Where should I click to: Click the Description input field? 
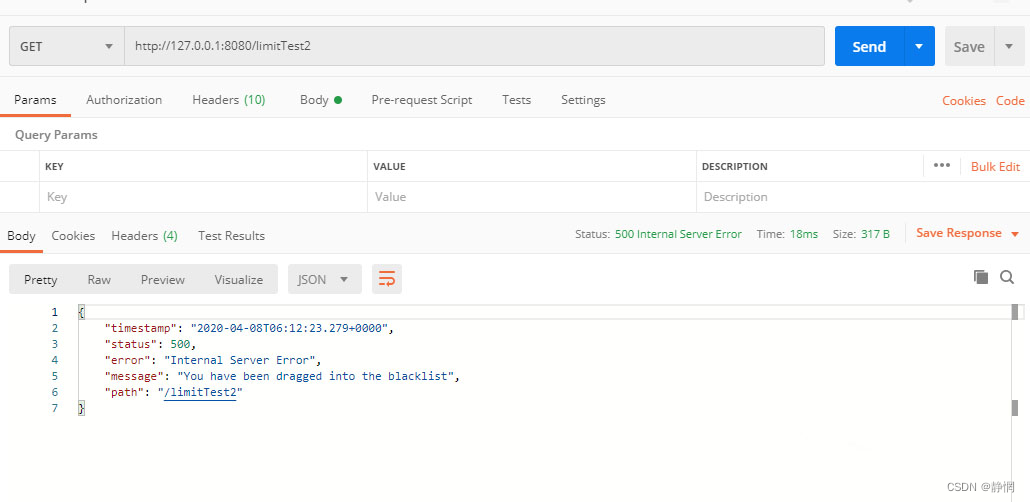tap(861, 196)
